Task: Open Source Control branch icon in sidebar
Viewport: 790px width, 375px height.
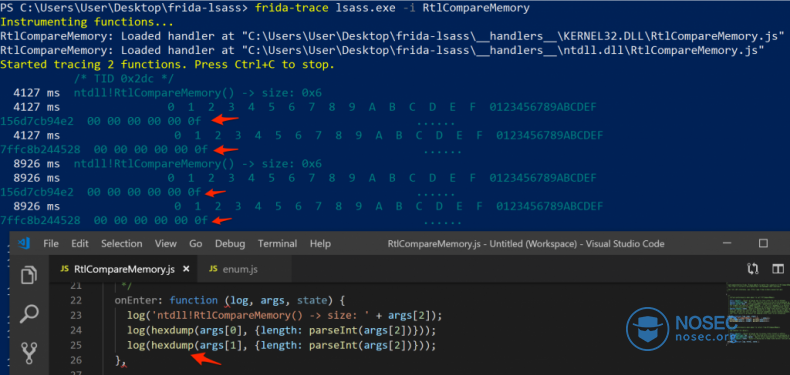Action: [x=29, y=353]
